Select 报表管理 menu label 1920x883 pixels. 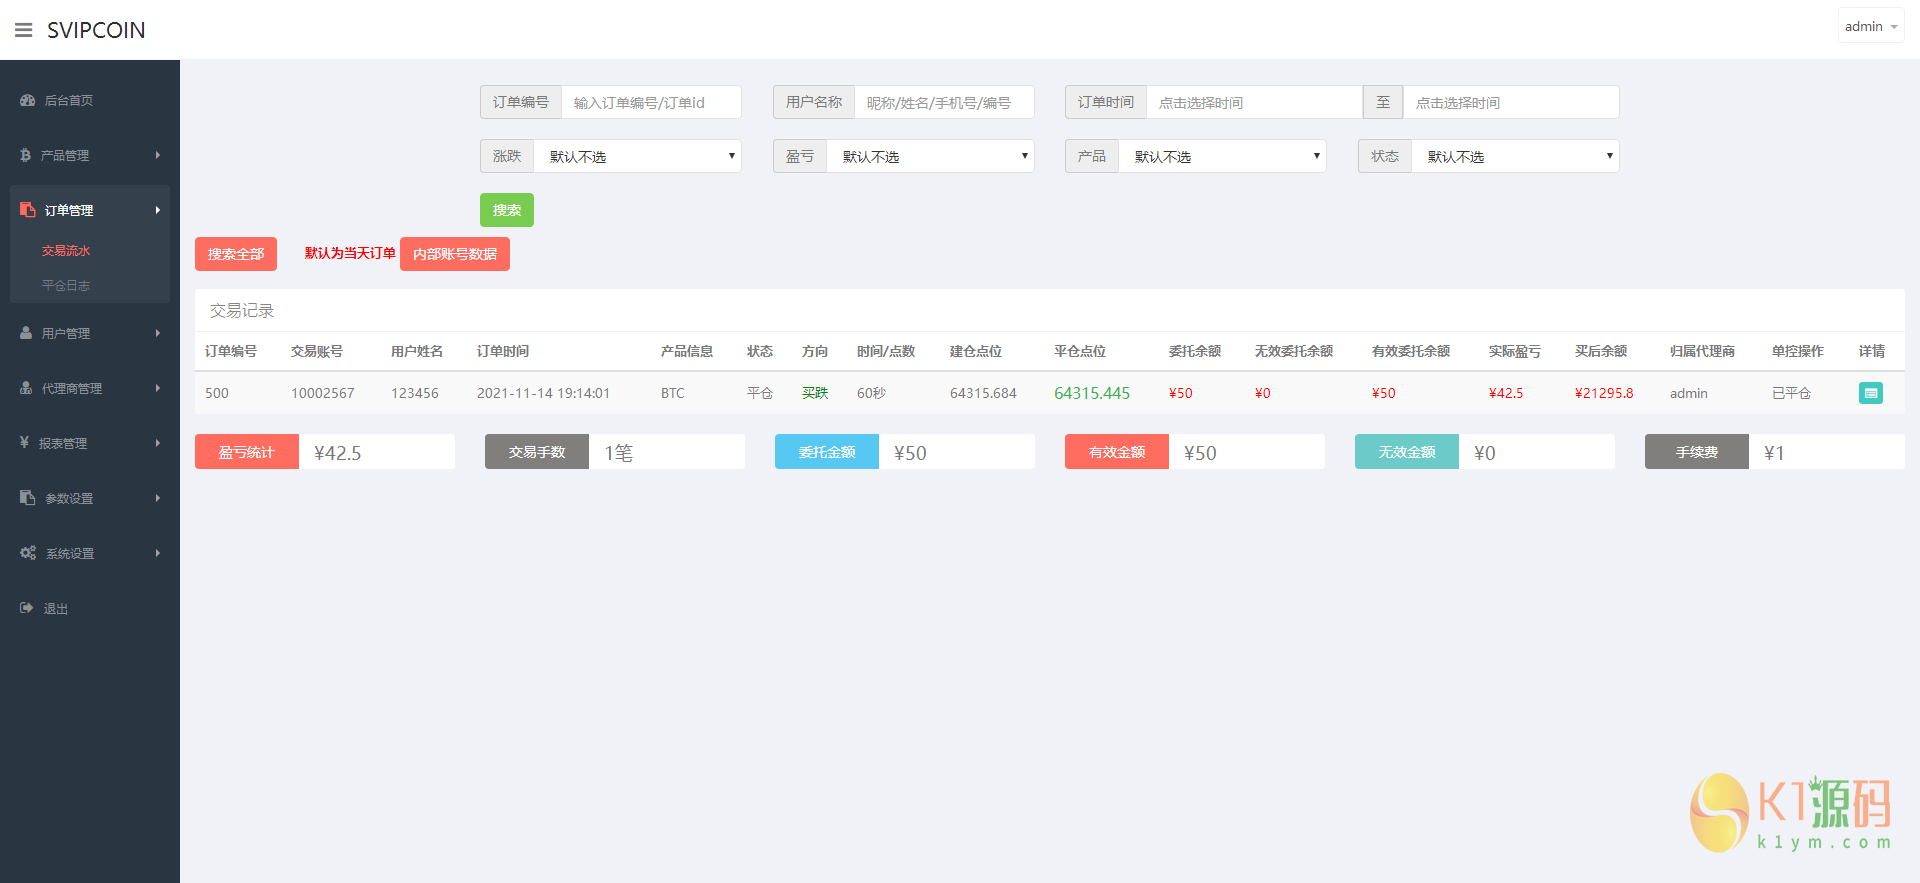pos(63,443)
